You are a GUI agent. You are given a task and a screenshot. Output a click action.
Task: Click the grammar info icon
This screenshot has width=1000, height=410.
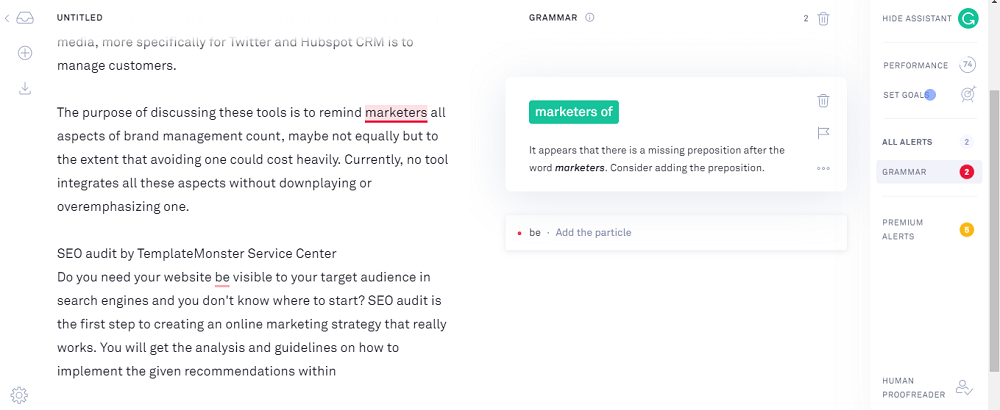pyautogui.click(x=590, y=18)
